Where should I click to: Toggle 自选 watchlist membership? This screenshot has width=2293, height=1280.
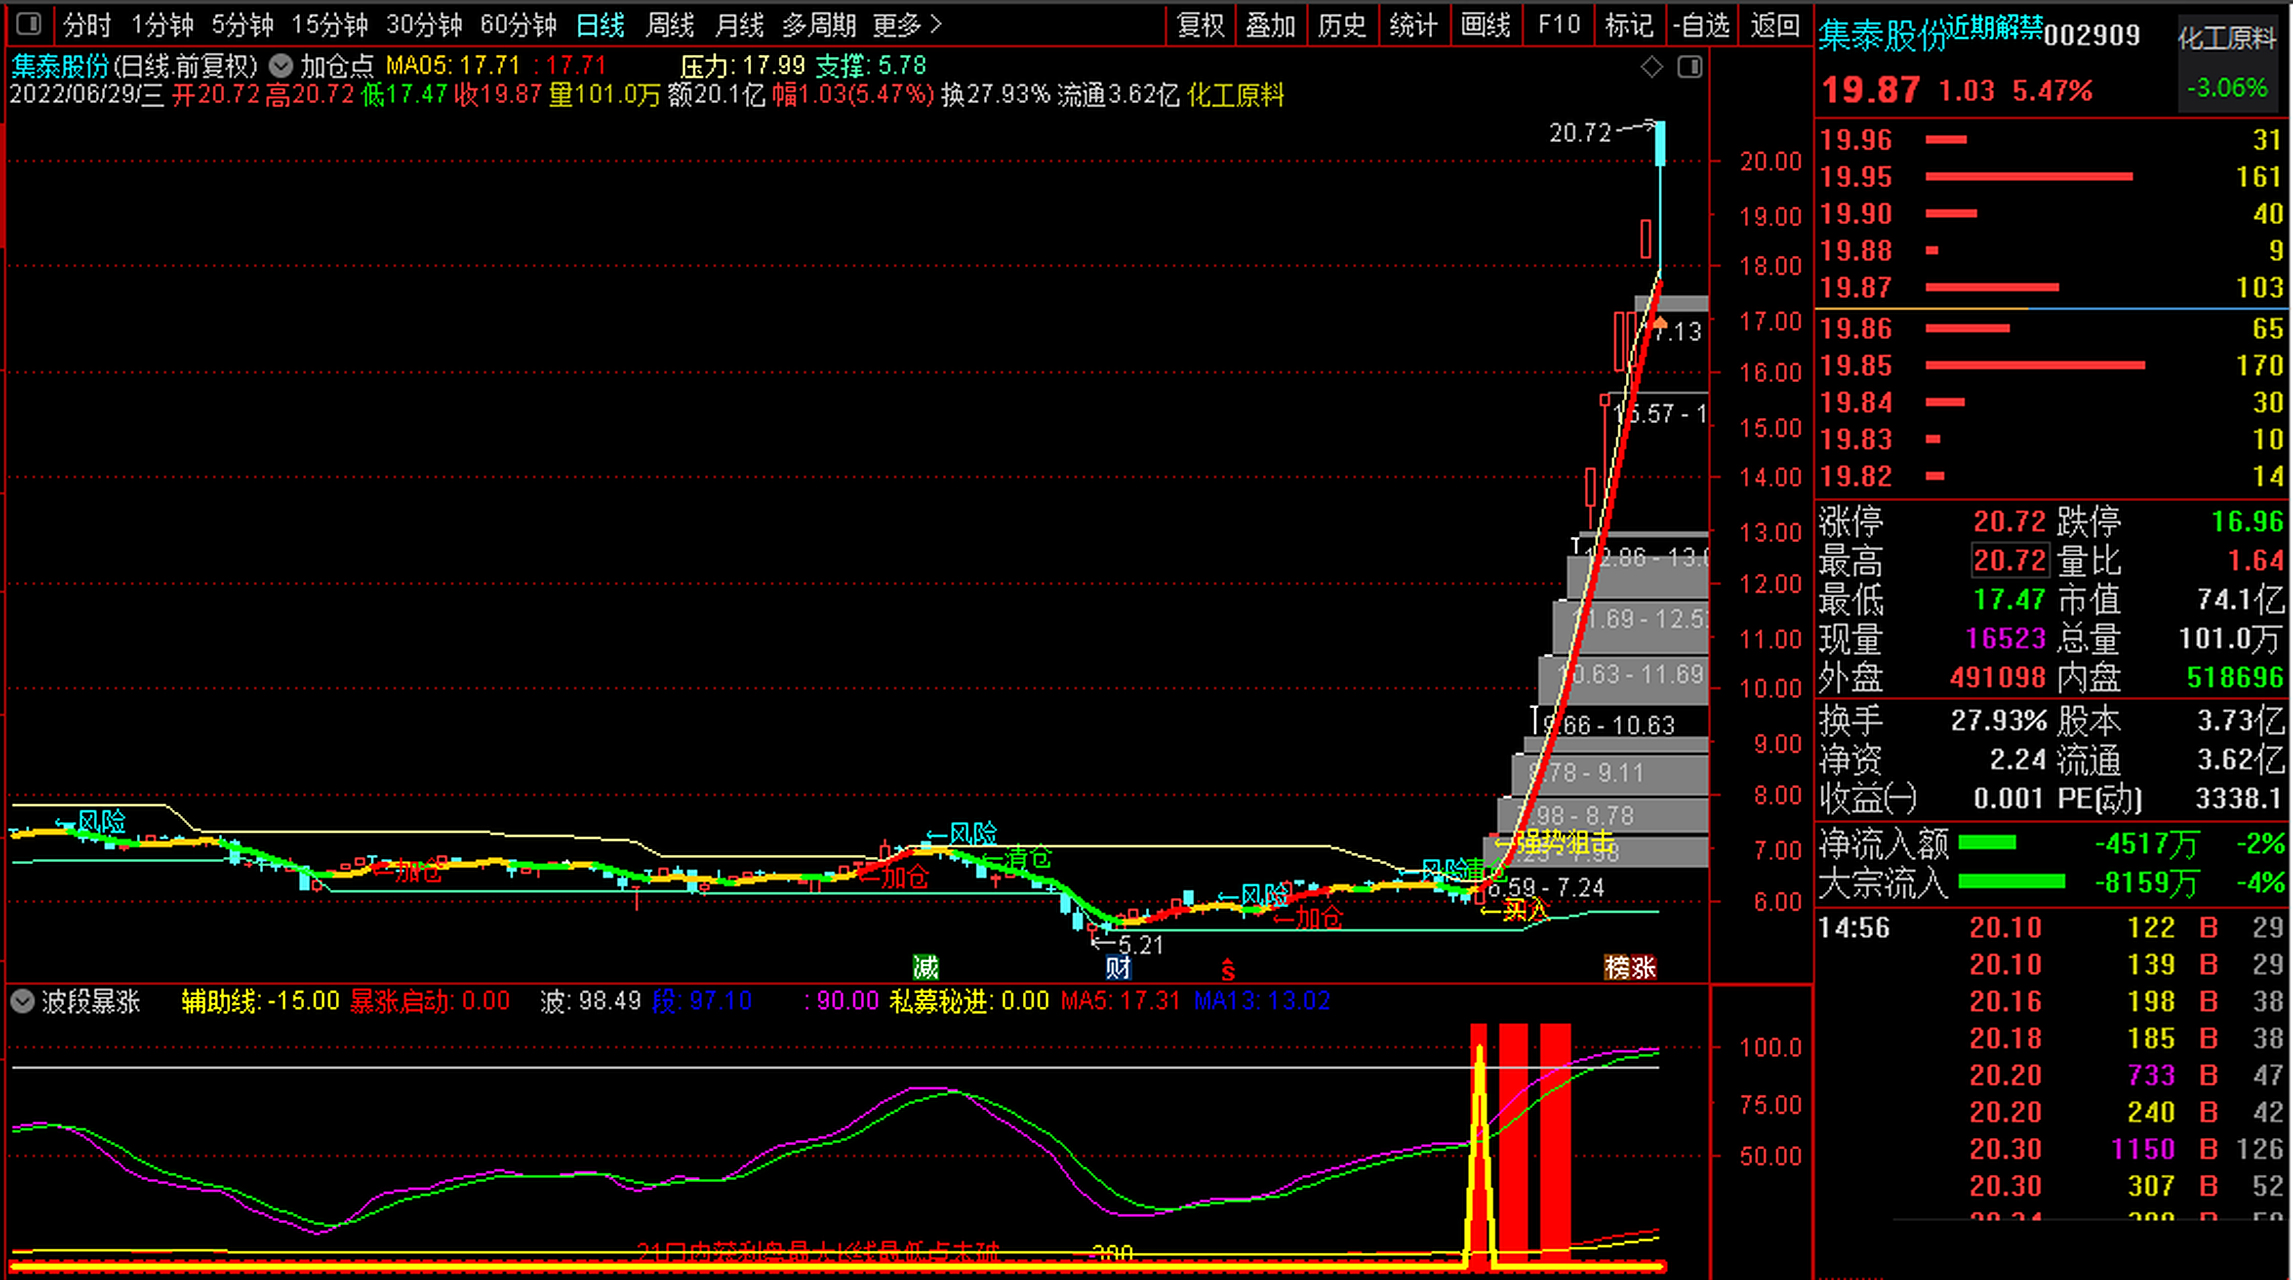point(1702,24)
